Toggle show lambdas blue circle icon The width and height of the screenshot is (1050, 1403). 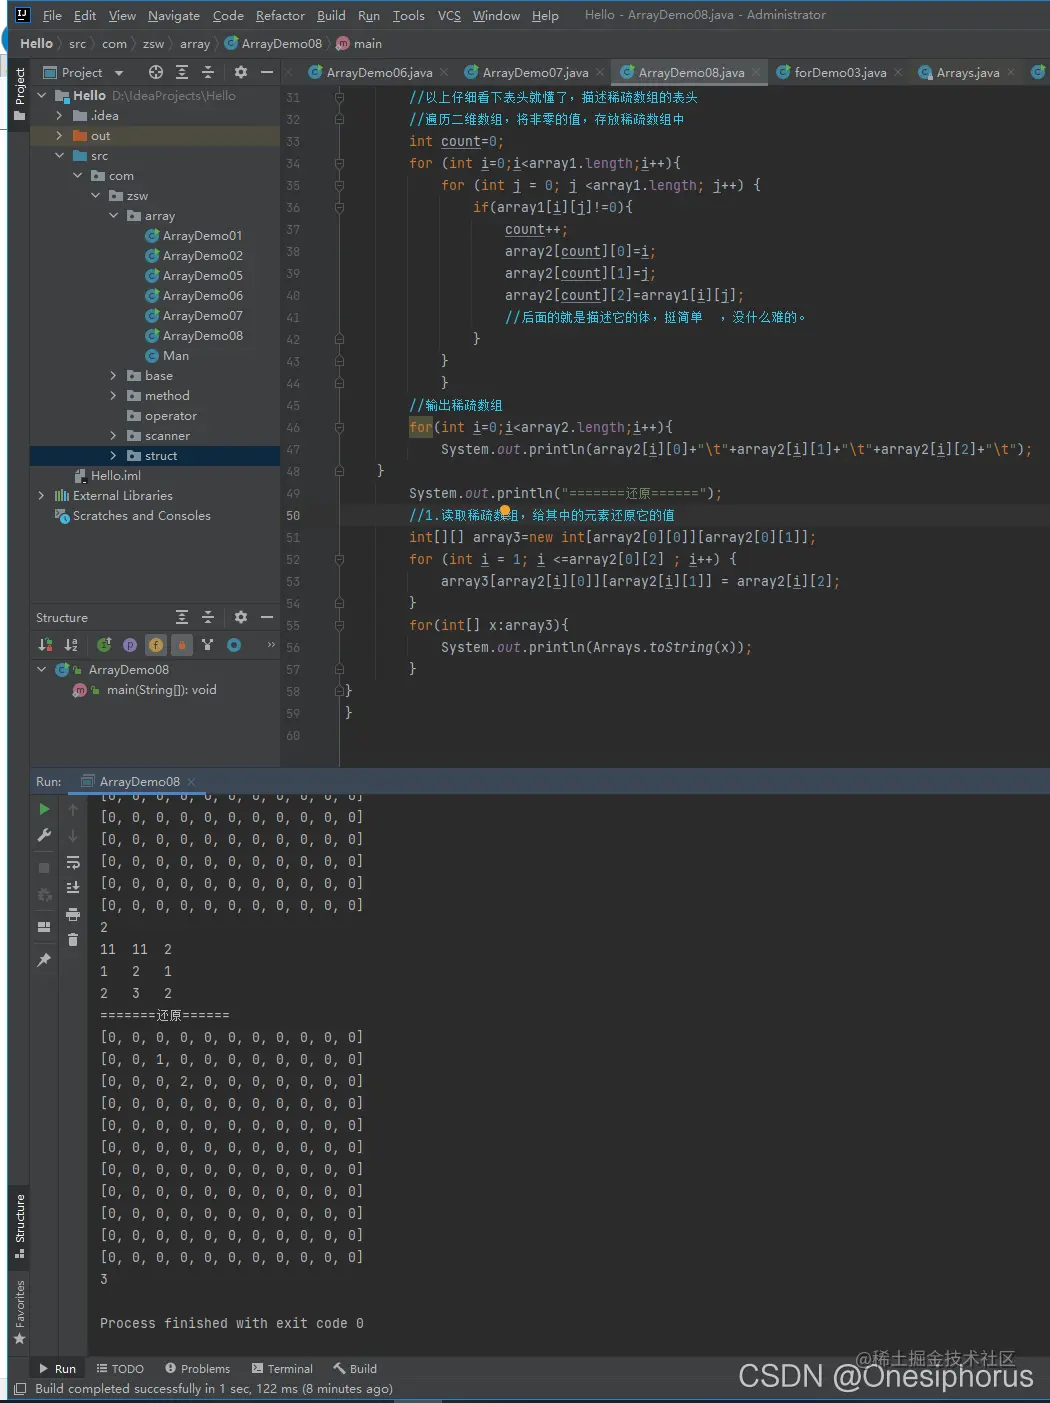click(234, 645)
